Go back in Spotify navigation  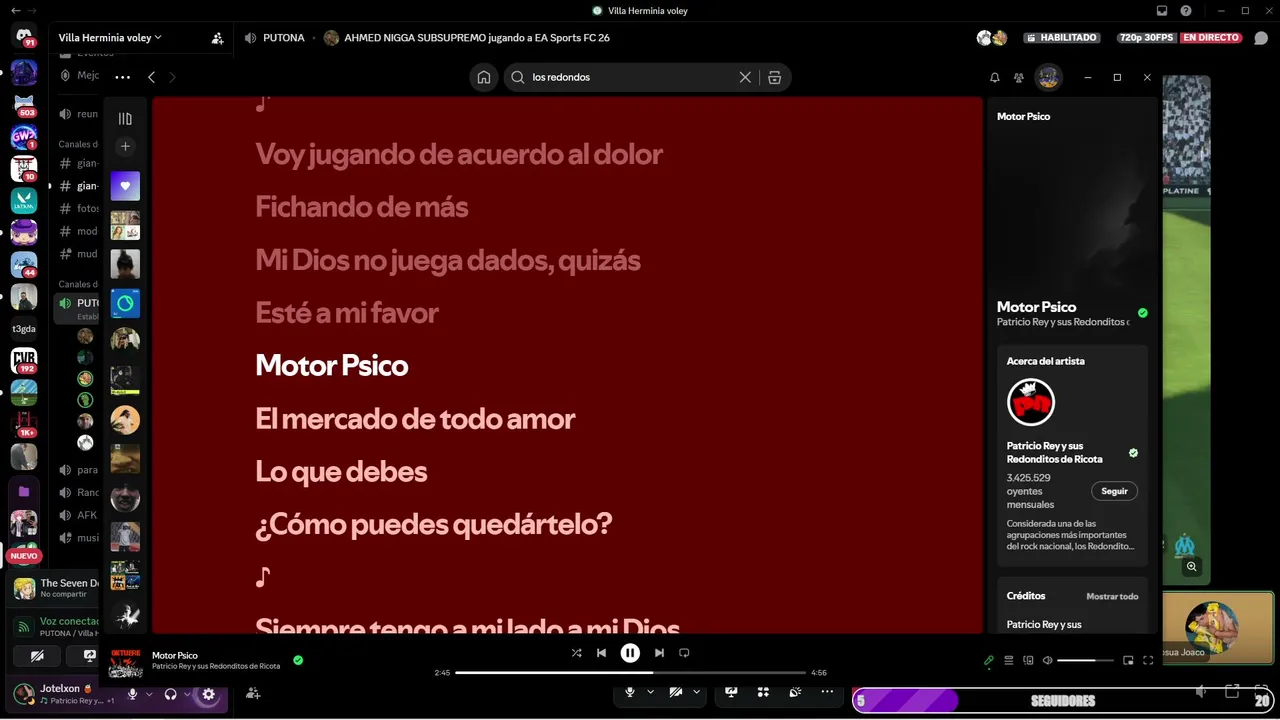(x=151, y=77)
